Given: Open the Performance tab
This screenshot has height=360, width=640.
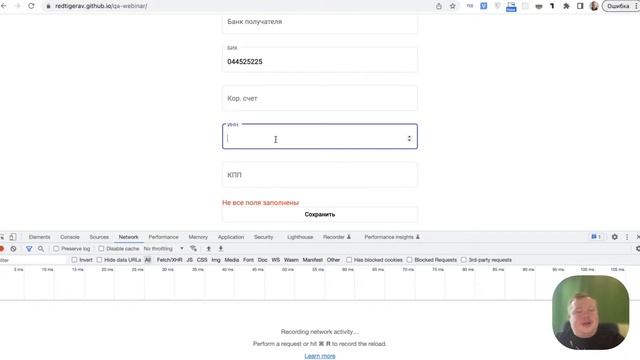Looking at the screenshot, I should pos(163,237).
